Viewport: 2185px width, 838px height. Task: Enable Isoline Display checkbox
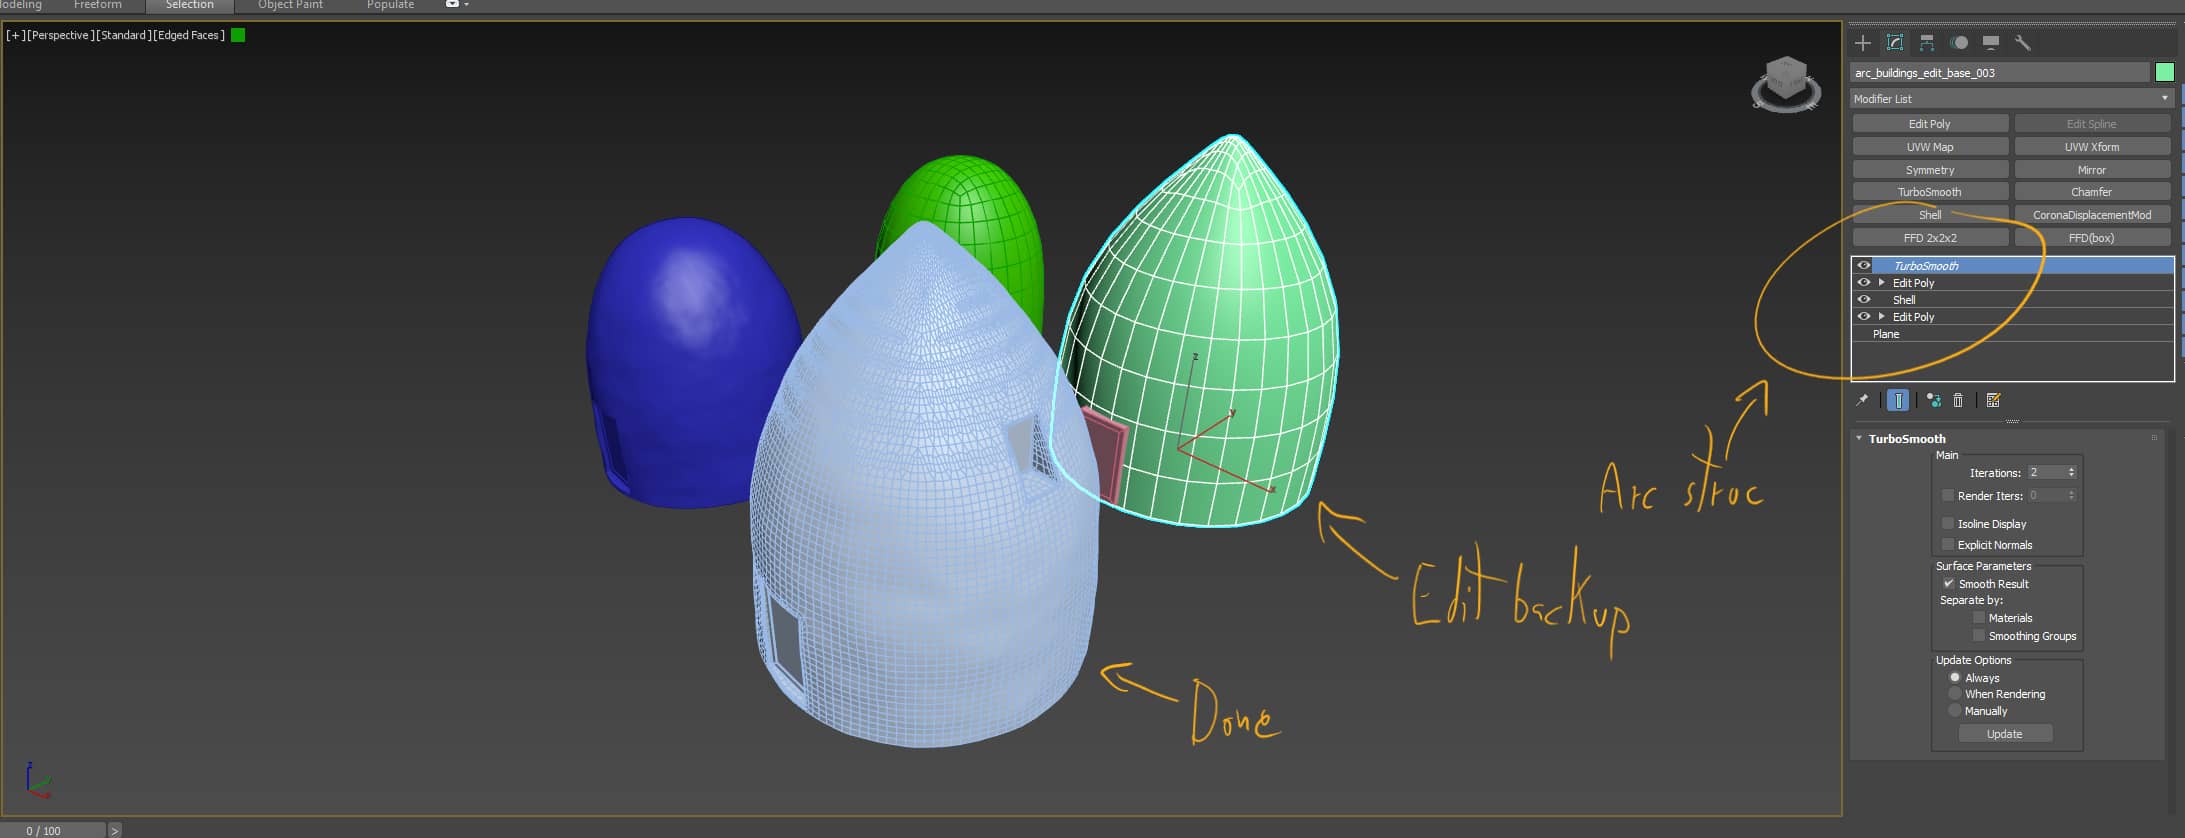point(1948,524)
